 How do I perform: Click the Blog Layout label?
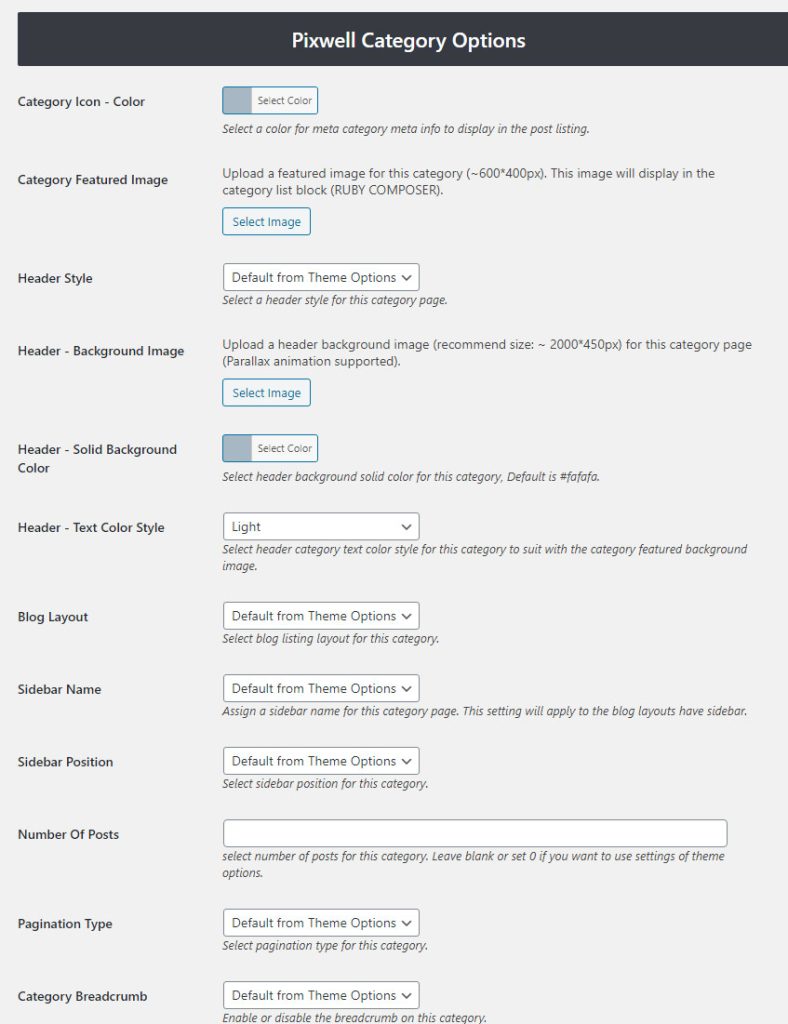click(53, 617)
